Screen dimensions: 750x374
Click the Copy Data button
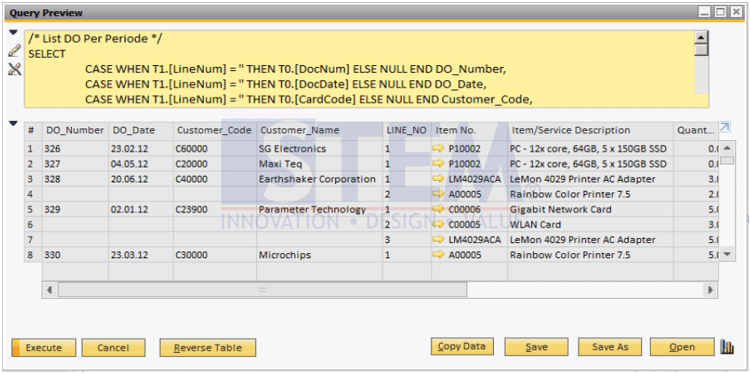coord(462,346)
